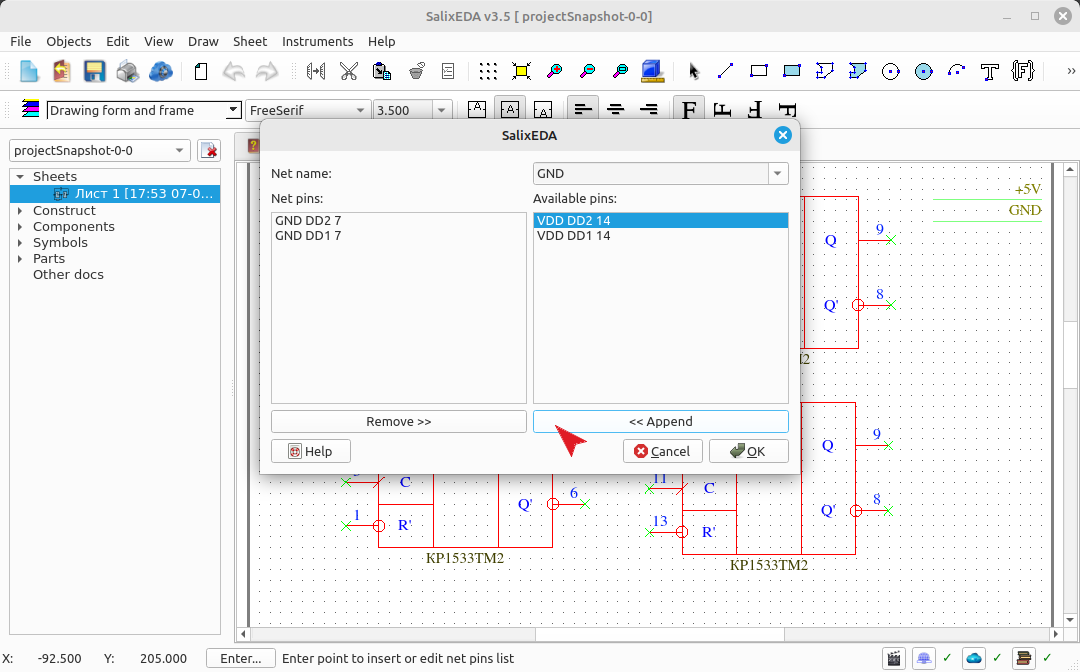Image resolution: width=1080 pixels, height=672 pixels.
Task: Create a new project file
Action: (29, 71)
